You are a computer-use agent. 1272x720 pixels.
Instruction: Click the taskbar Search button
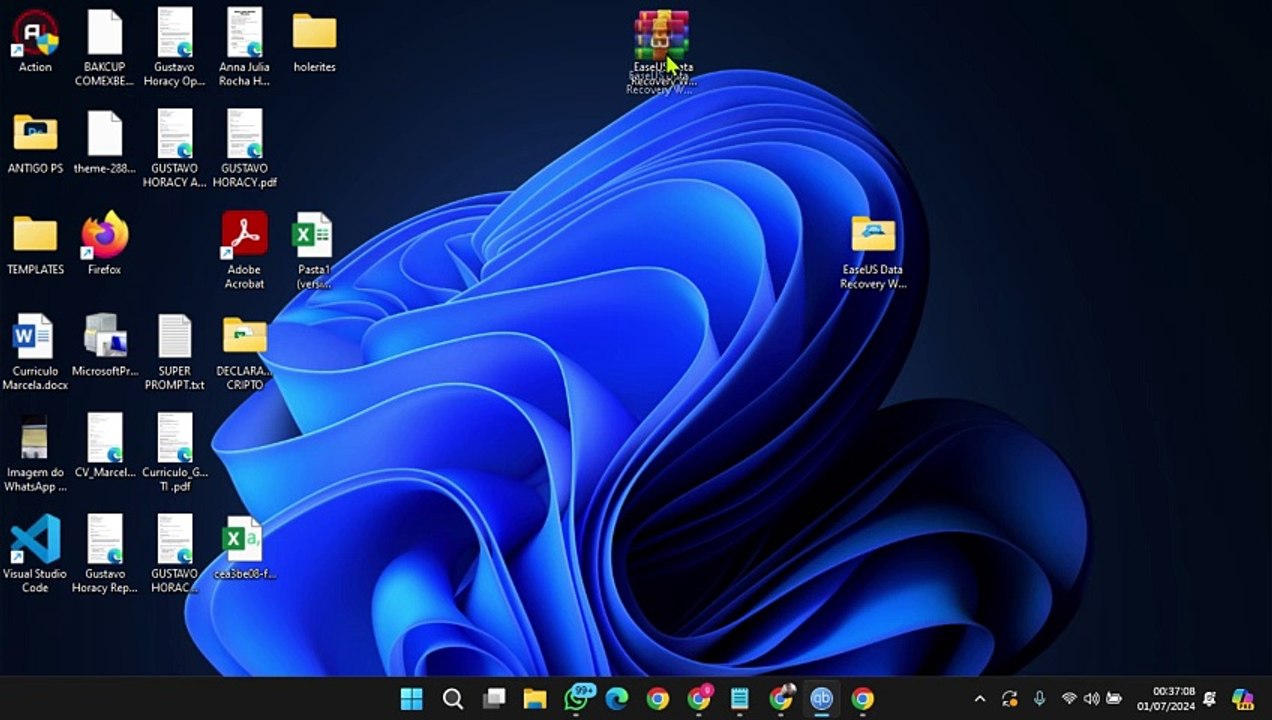[x=453, y=699]
